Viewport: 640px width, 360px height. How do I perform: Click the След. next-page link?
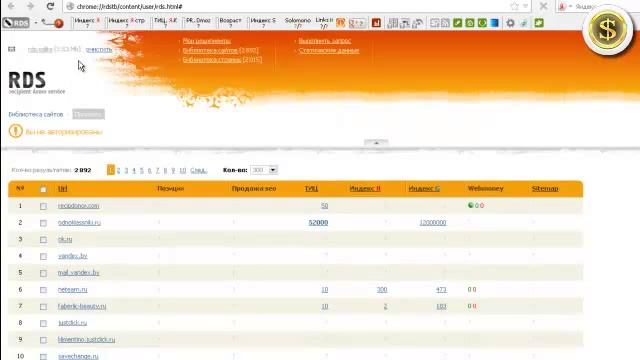click(198, 170)
